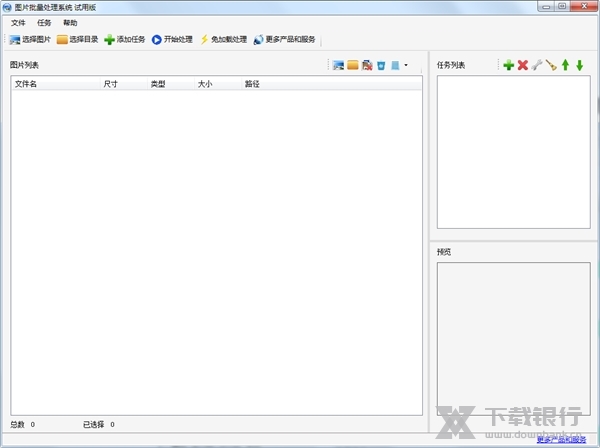Clear image list trash bin icon
The height and width of the screenshot is (448, 600).
pyautogui.click(x=381, y=65)
